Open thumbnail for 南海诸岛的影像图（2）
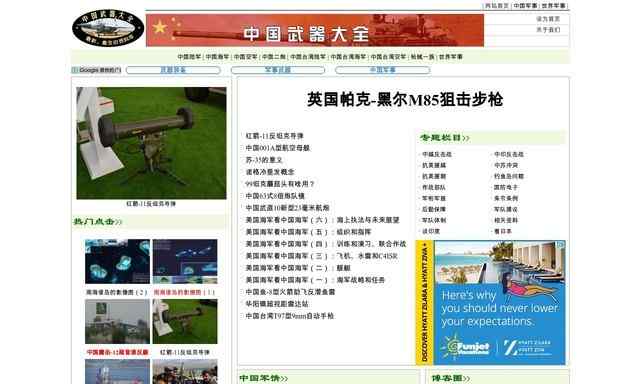Screen dimensions: 640x384 (118, 261)
